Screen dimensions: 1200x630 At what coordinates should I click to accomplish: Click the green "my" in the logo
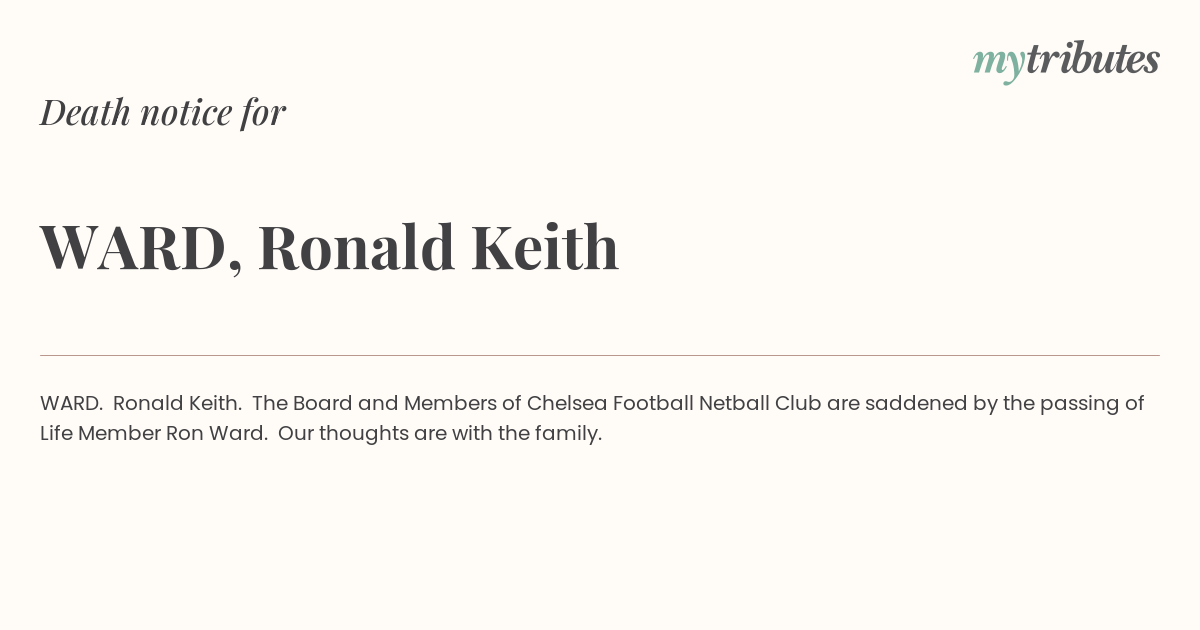998,62
